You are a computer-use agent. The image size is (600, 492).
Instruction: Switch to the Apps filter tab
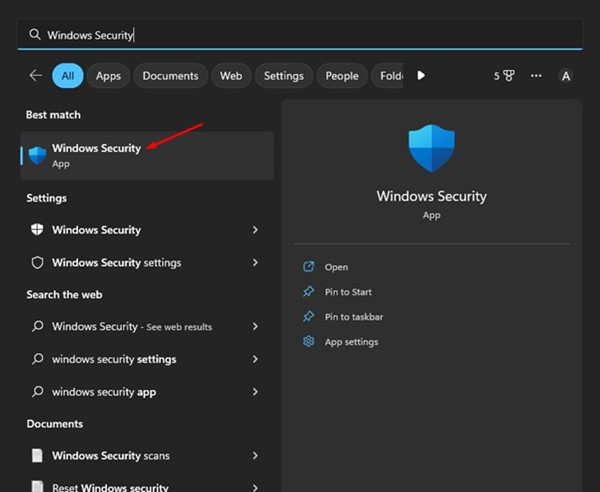click(108, 76)
